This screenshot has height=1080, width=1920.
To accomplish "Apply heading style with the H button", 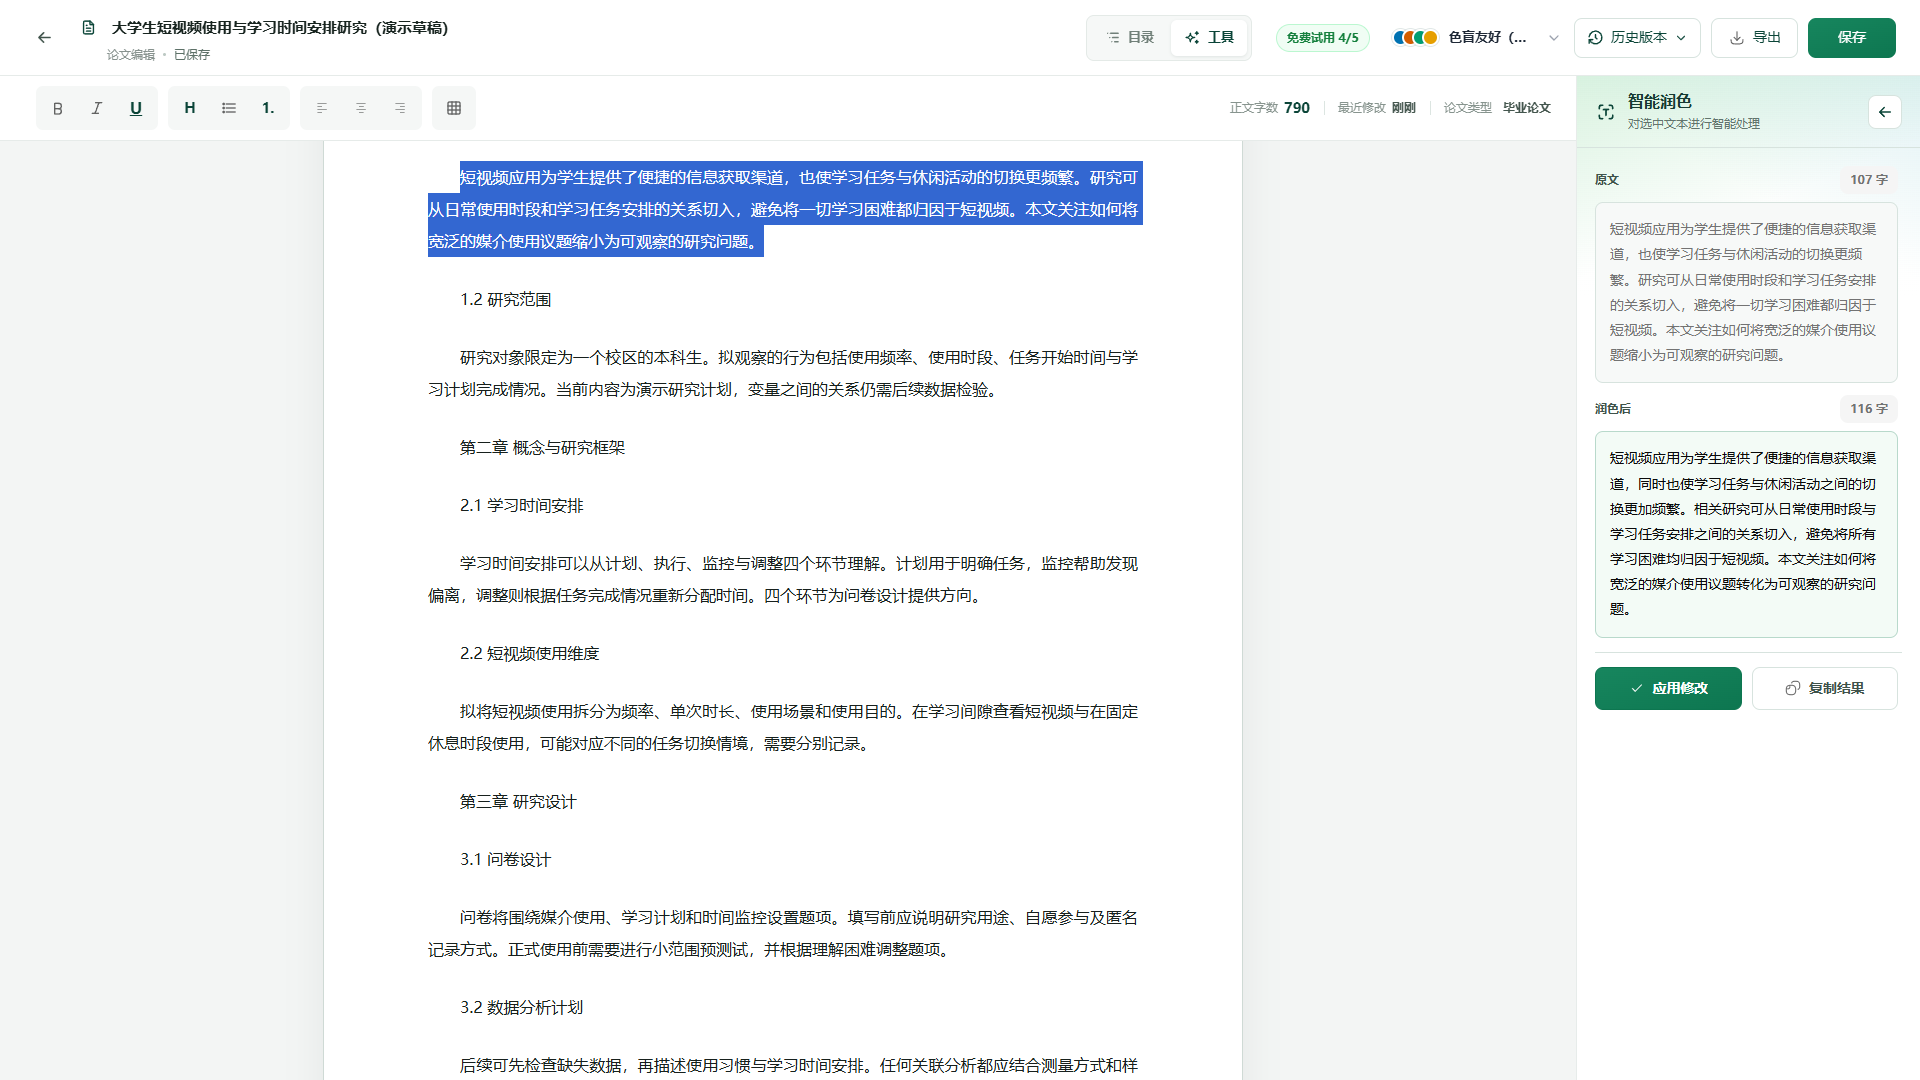I will 189,108.
